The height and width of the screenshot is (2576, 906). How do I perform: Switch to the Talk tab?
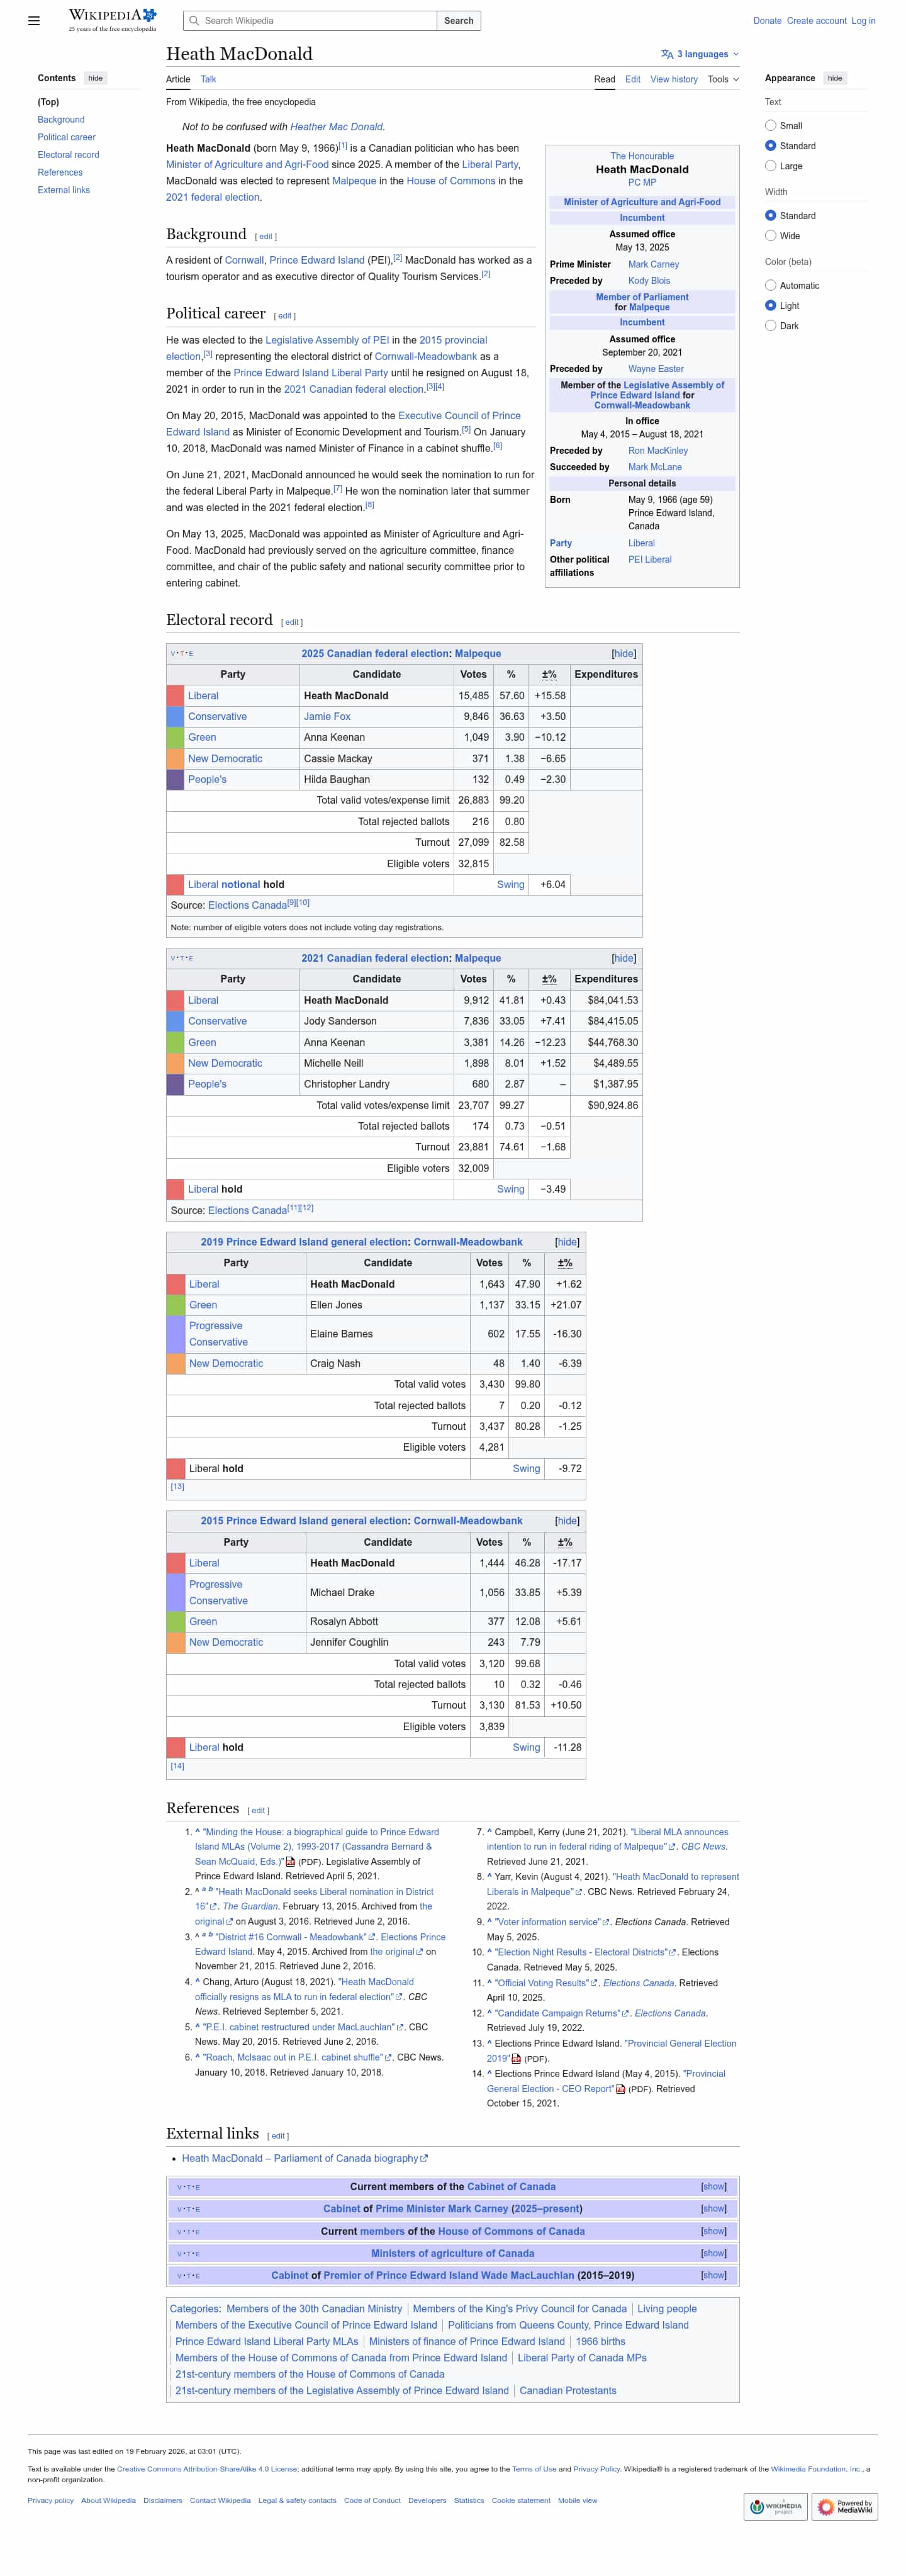pos(208,79)
